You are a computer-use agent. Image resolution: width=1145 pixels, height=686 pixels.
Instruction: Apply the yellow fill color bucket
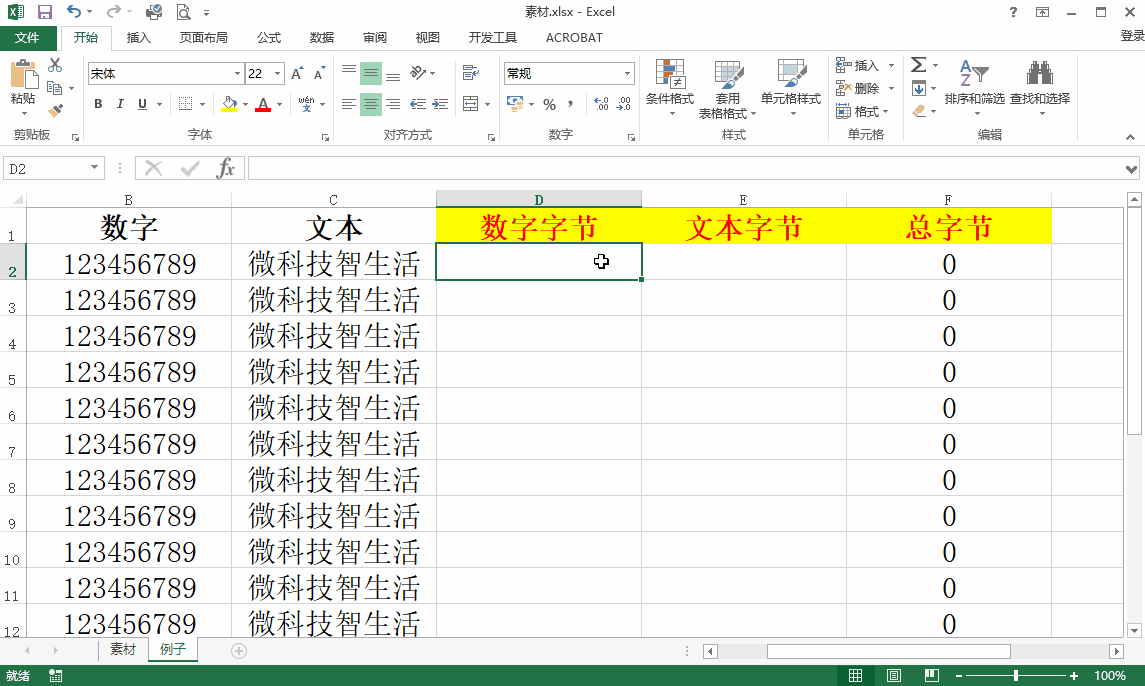pyautogui.click(x=229, y=104)
